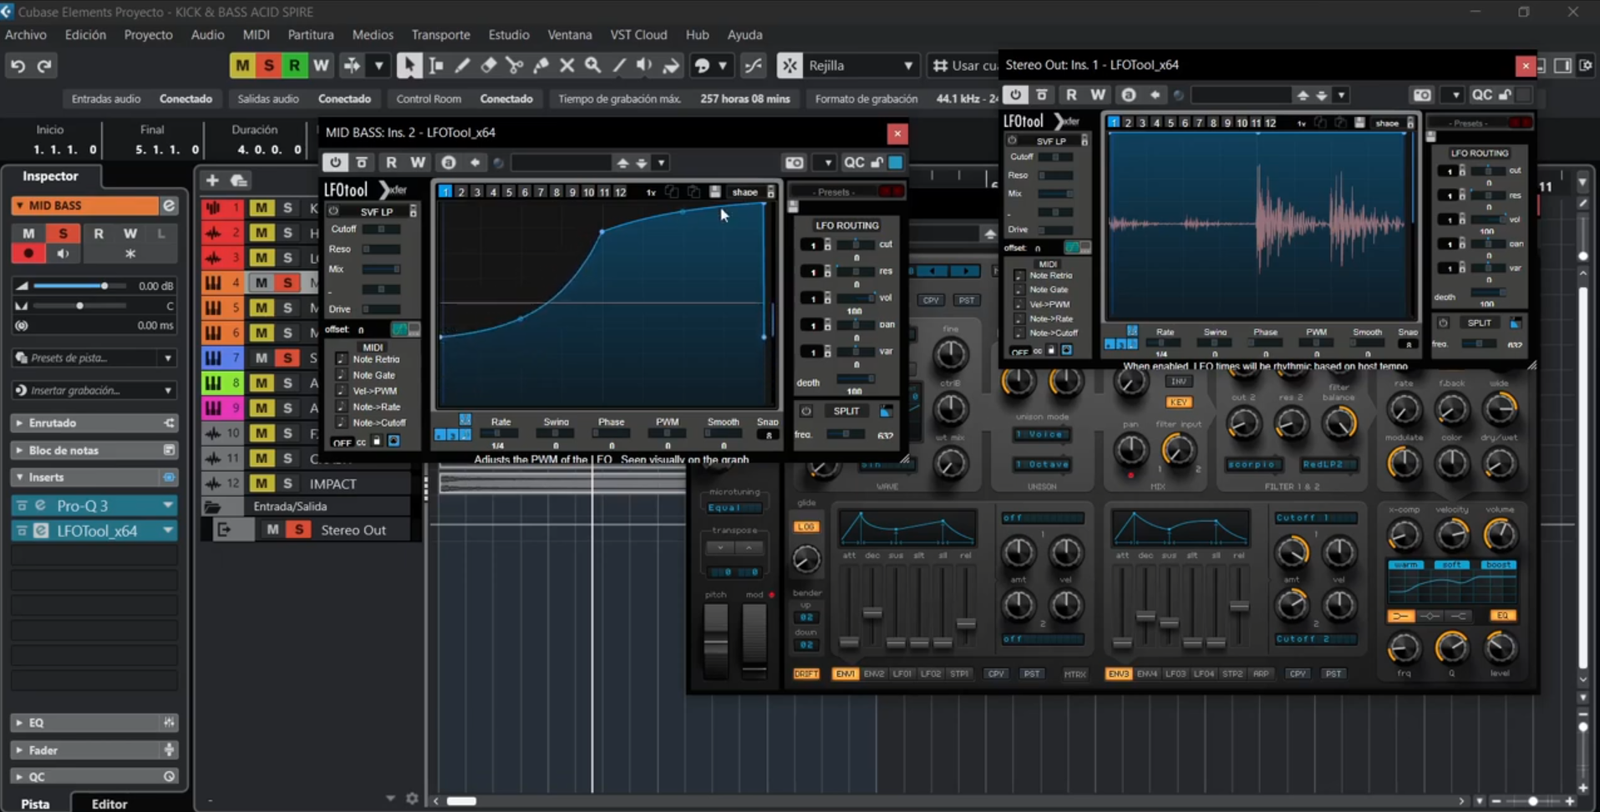Adjust the MID BASS volume slider
The height and width of the screenshot is (812, 1600).
[x=104, y=286]
